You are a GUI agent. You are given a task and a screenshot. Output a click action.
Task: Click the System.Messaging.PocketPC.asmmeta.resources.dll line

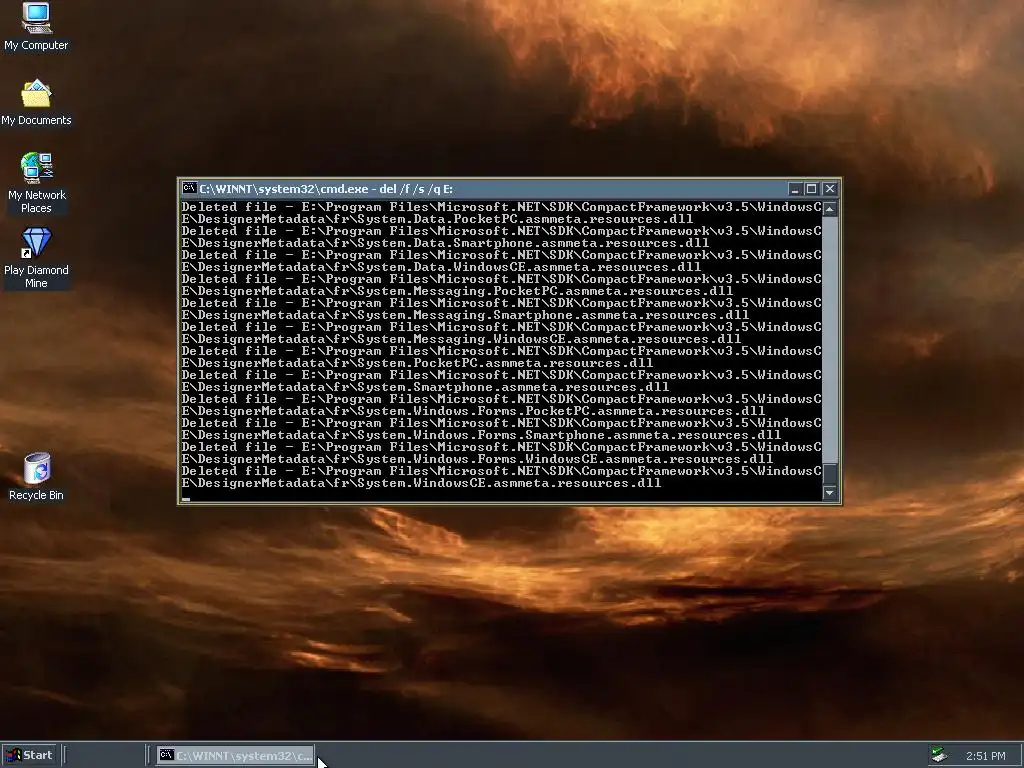pos(457,291)
